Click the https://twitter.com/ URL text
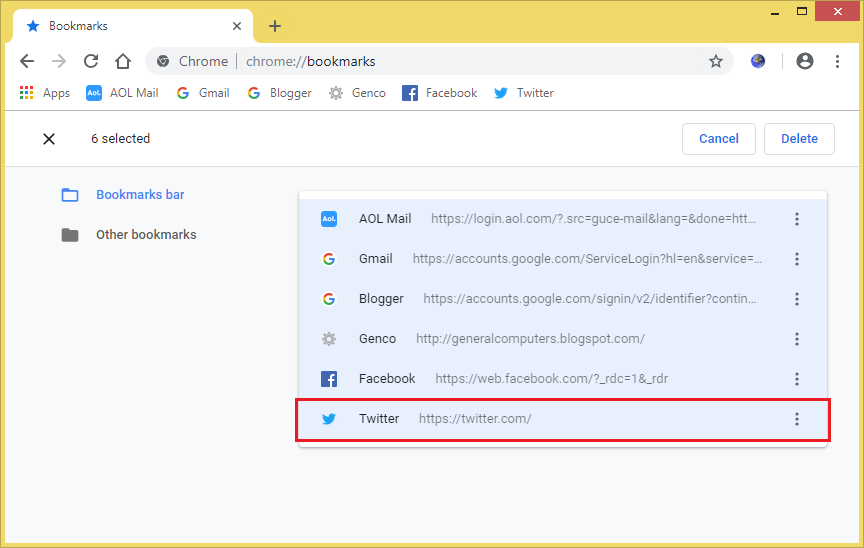Image resolution: width=864 pixels, height=548 pixels. click(475, 419)
